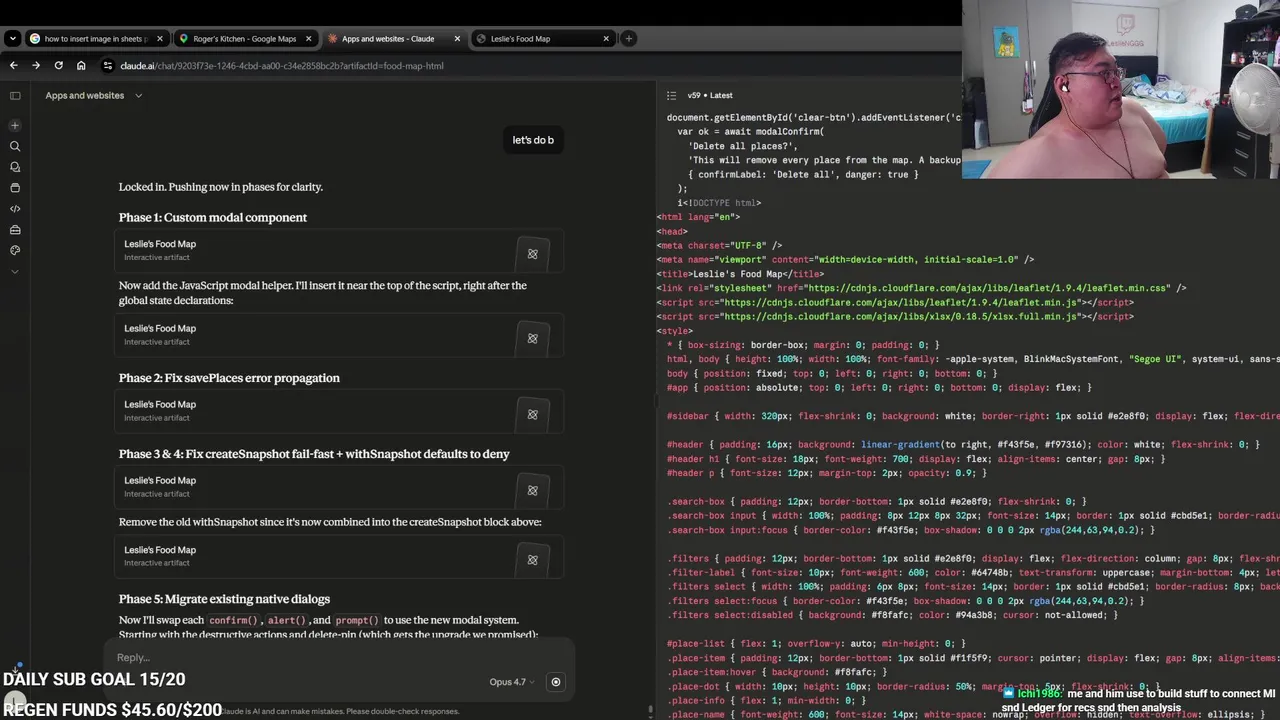This screenshot has height=720, width=1280.
Task: Click artifact panel list icon beside v59
Action: pyautogui.click(x=672, y=96)
